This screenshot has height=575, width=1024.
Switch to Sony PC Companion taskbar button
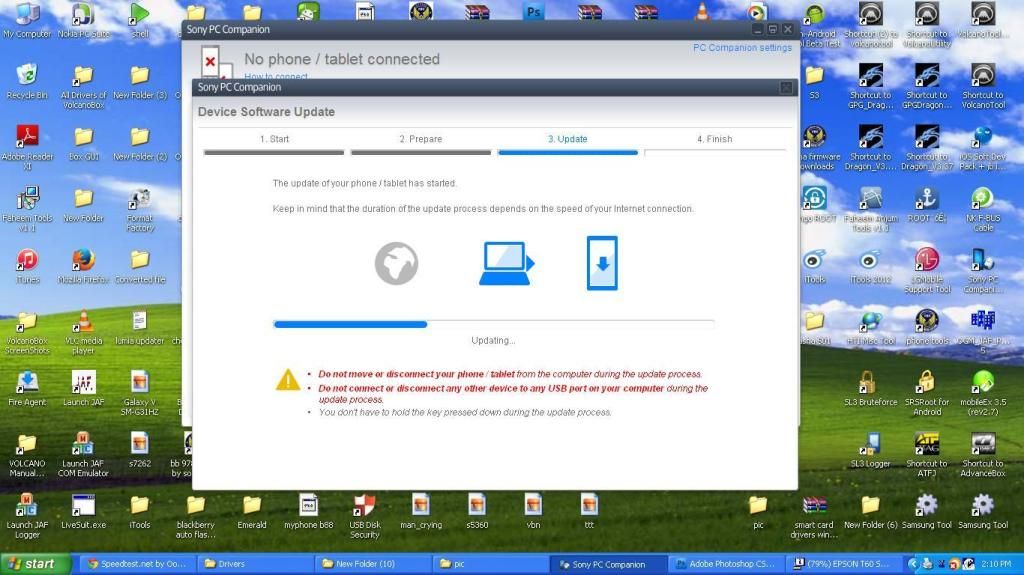click(608, 564)
